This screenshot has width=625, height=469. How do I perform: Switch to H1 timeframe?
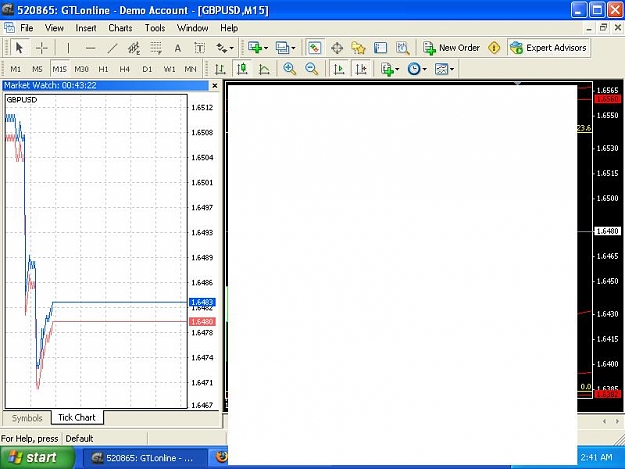coord(103,69)
